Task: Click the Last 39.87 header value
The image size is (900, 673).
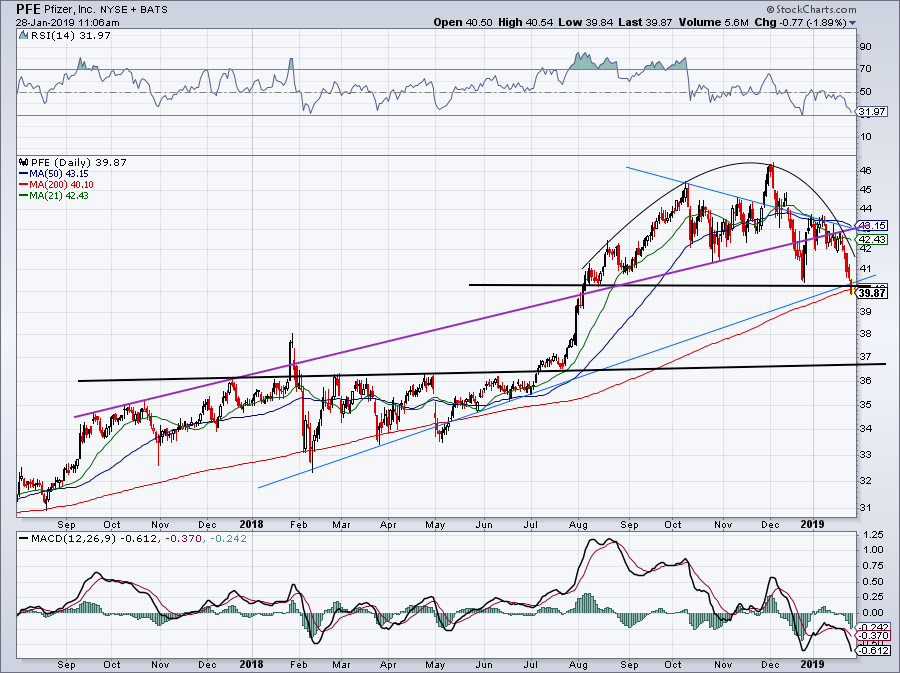Action: [x=646, y=22]
